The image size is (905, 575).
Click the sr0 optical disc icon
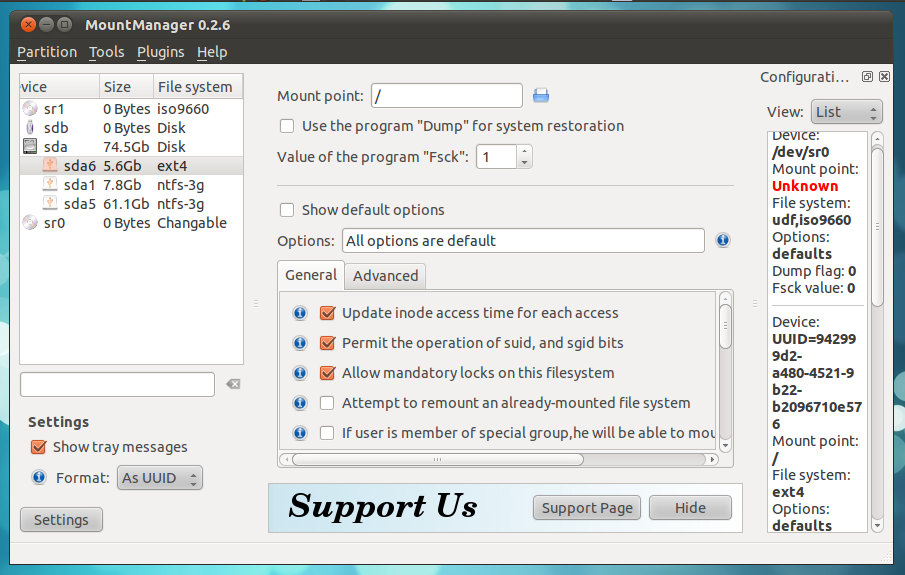click(30, 223)
